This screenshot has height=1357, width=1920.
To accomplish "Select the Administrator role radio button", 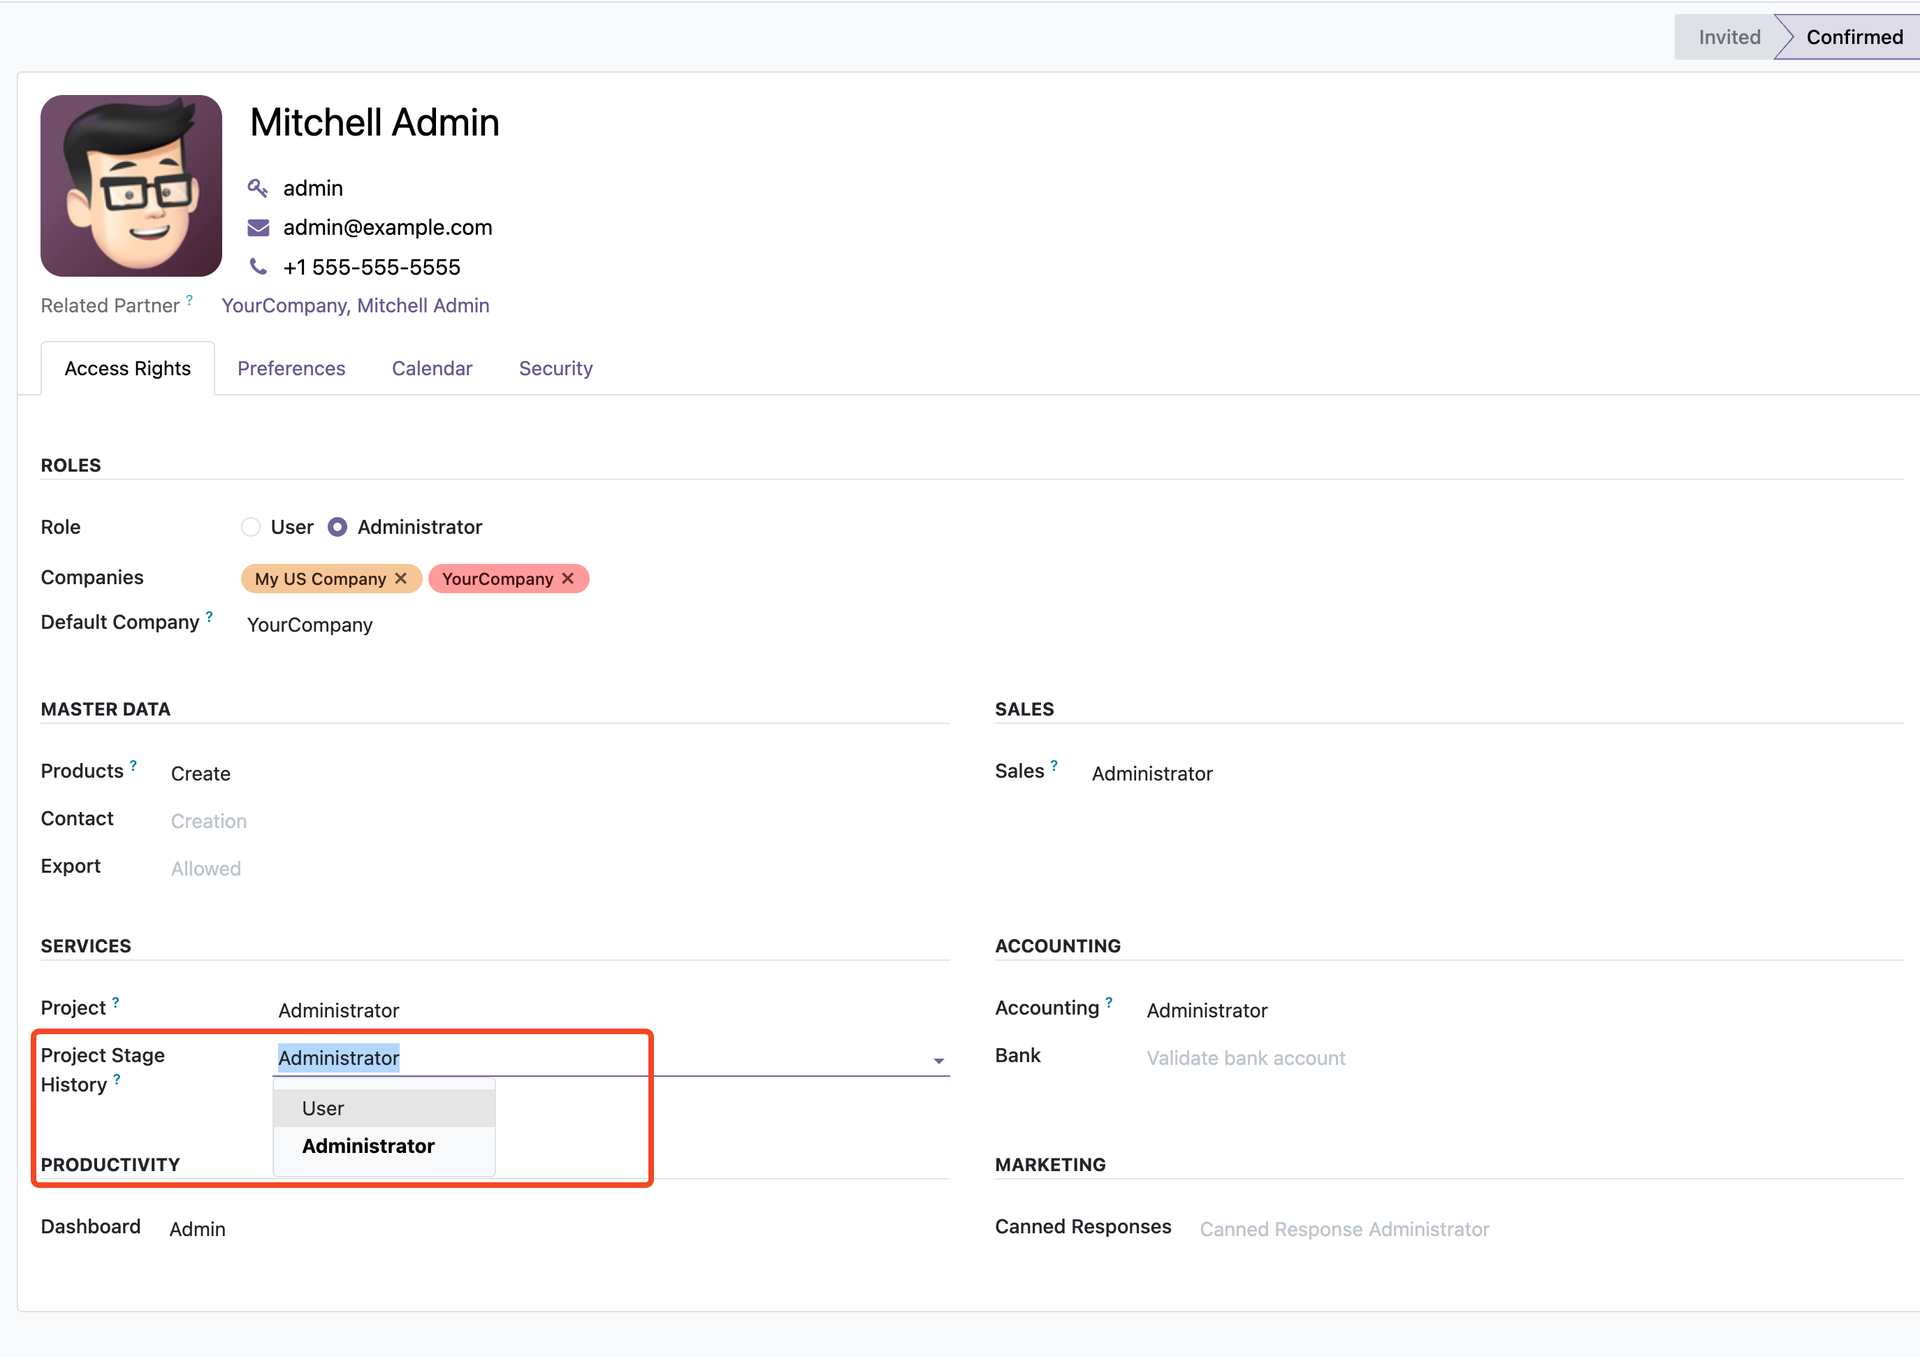I will 338,527.
